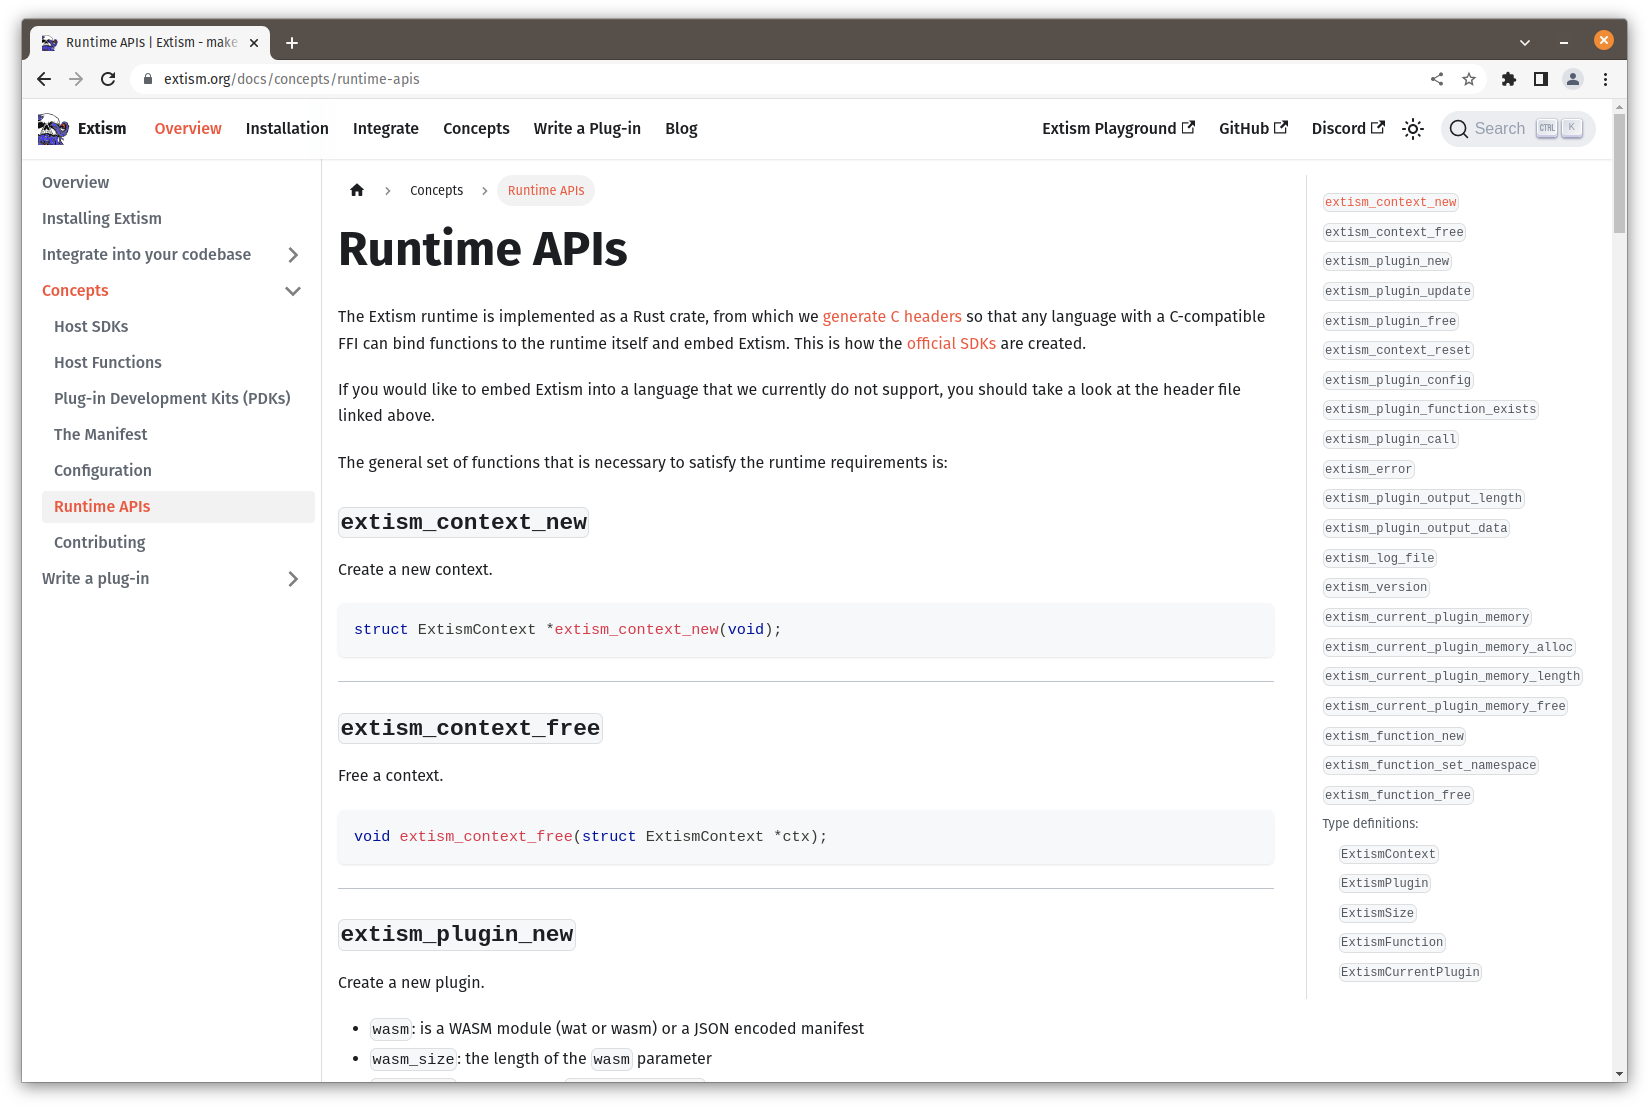Bookmark this page with the star icon
The width and height of the screenshot is (1649, 1107).
click(x=1469, y=79)
